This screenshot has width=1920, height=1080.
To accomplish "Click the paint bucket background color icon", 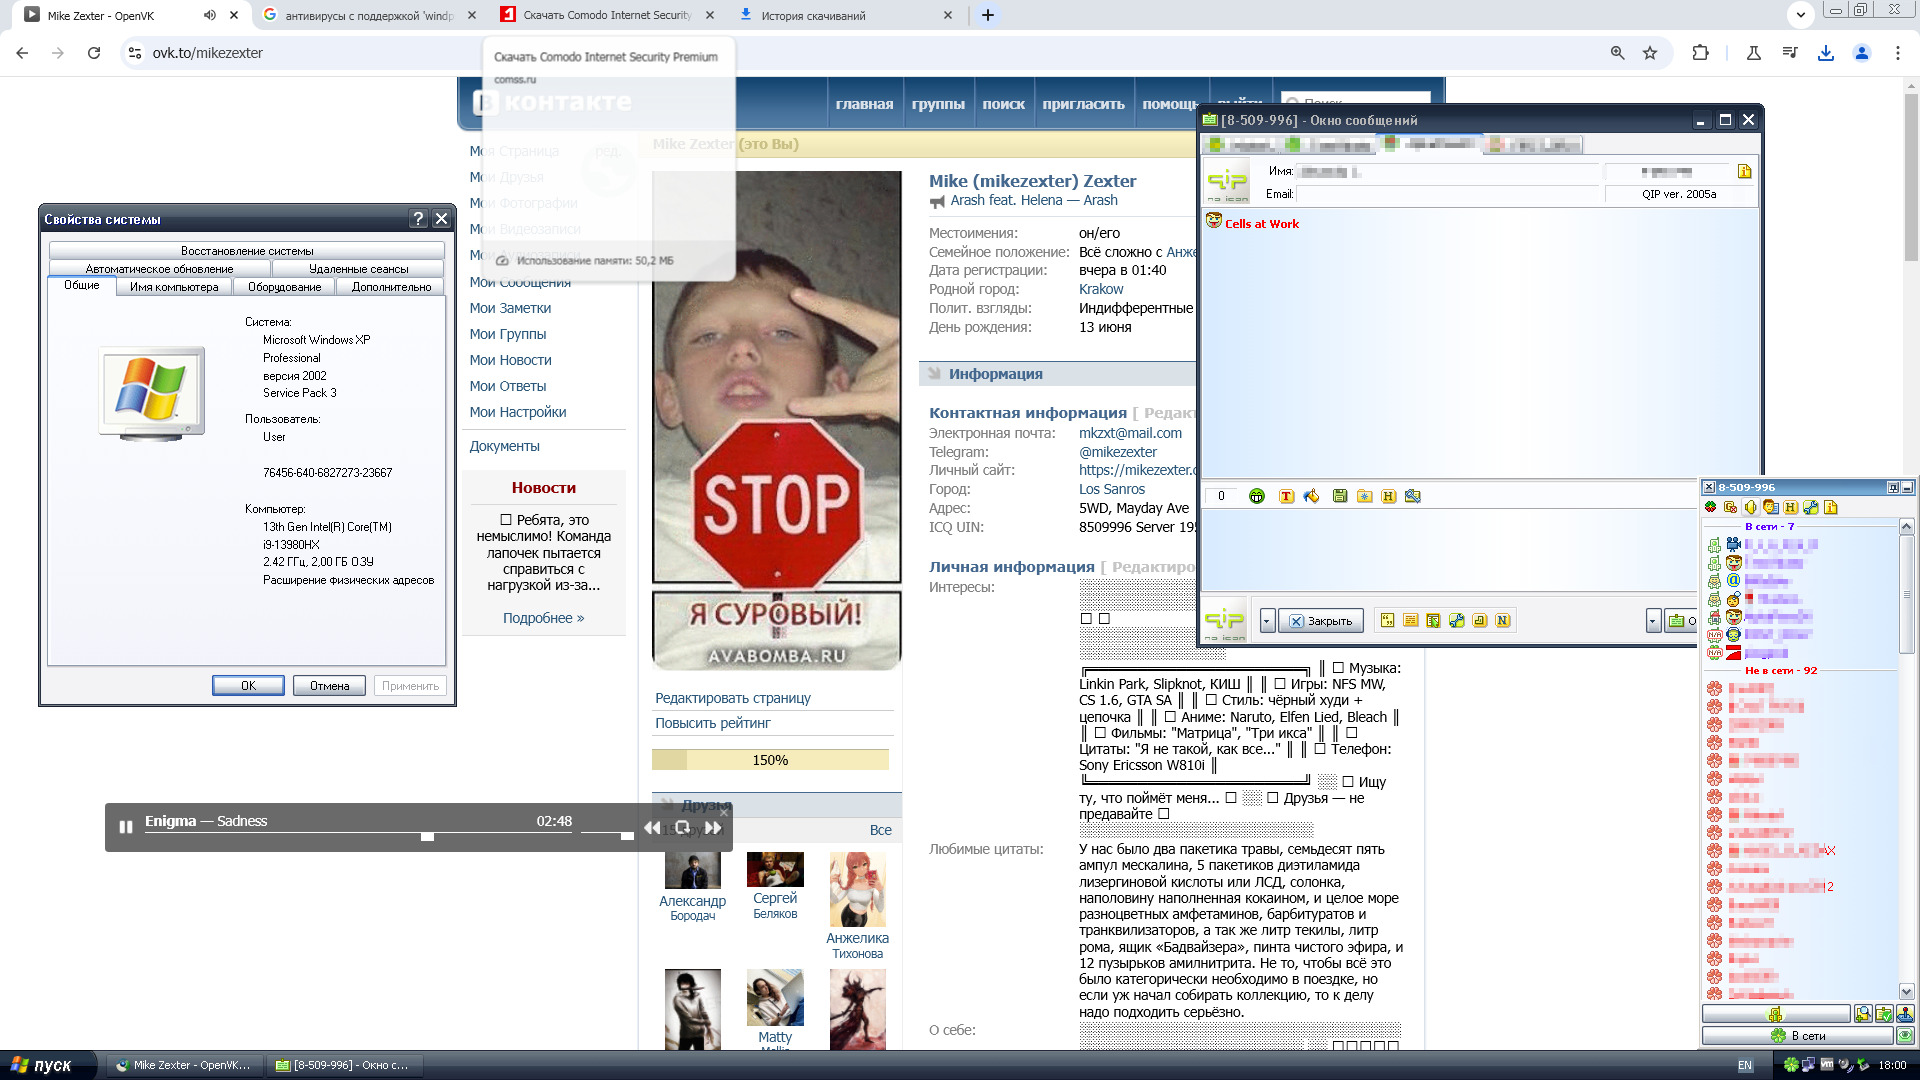I will [x=1311, y=496].
